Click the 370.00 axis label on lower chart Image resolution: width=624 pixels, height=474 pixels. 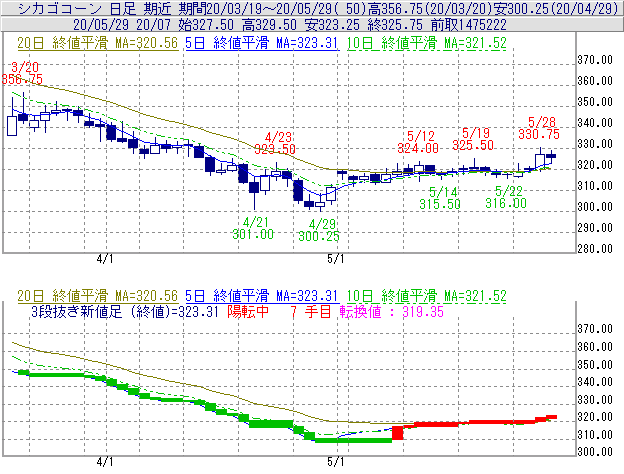coord(595,329)
